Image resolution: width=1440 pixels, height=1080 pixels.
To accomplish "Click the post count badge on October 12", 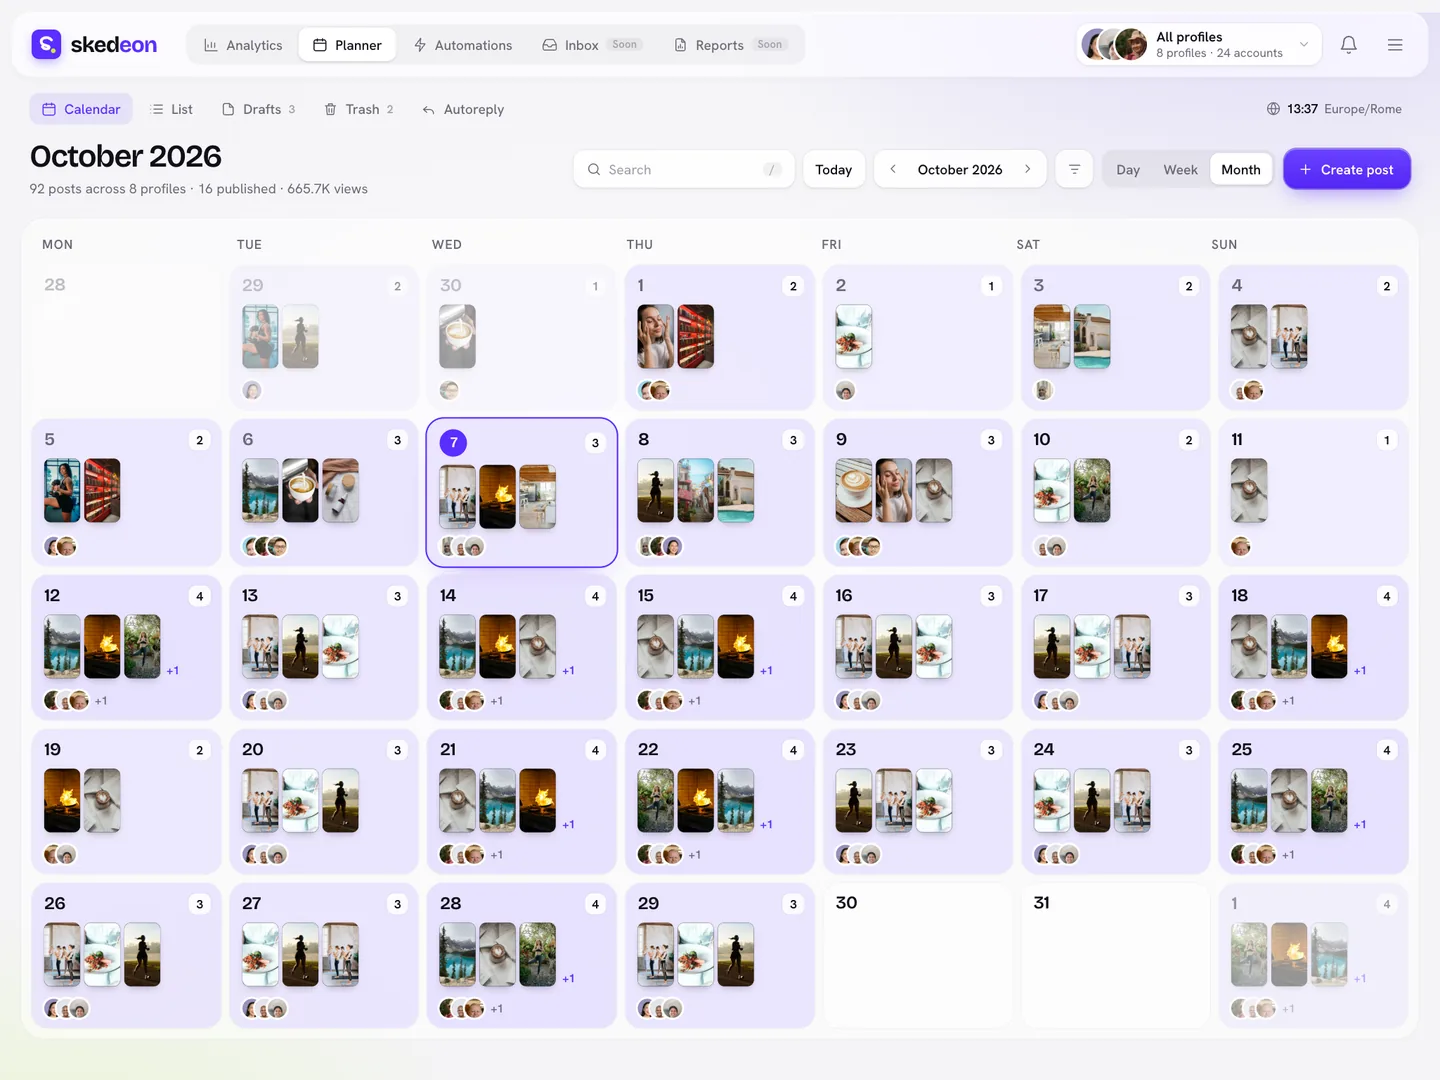I will point(200,596).
